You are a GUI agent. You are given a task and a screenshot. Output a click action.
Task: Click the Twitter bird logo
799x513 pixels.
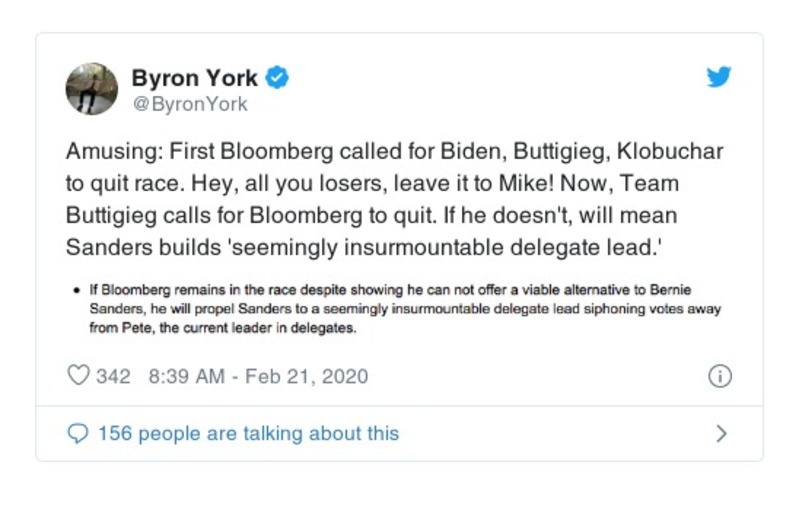(719, 78)
